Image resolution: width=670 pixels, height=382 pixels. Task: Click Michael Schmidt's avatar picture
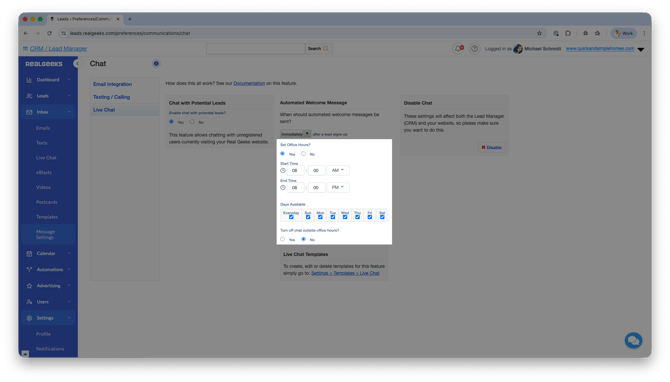pos(518,49)
